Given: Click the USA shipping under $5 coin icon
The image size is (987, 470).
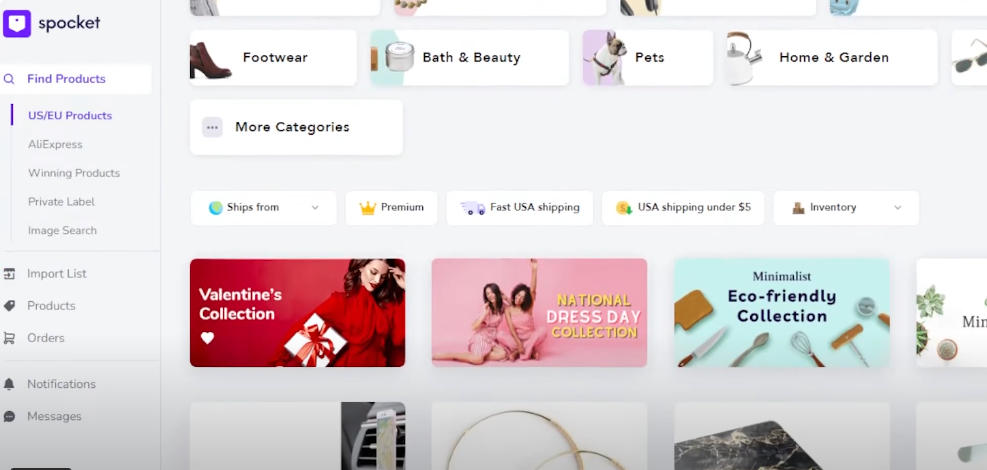Looking at the screenshot, I should [624, 208].
